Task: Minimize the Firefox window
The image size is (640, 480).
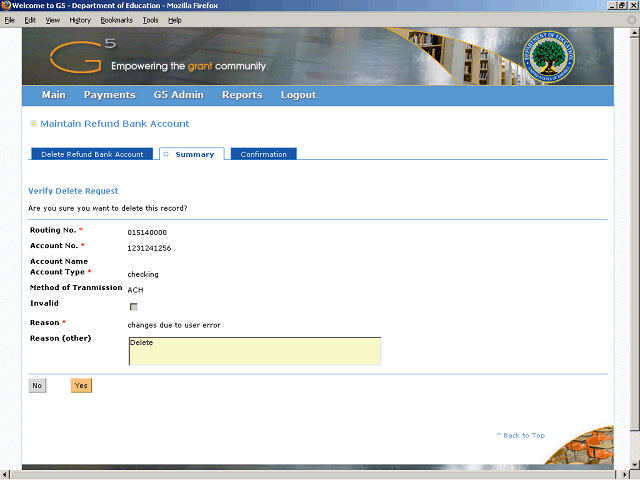Action: pos(612,5)
